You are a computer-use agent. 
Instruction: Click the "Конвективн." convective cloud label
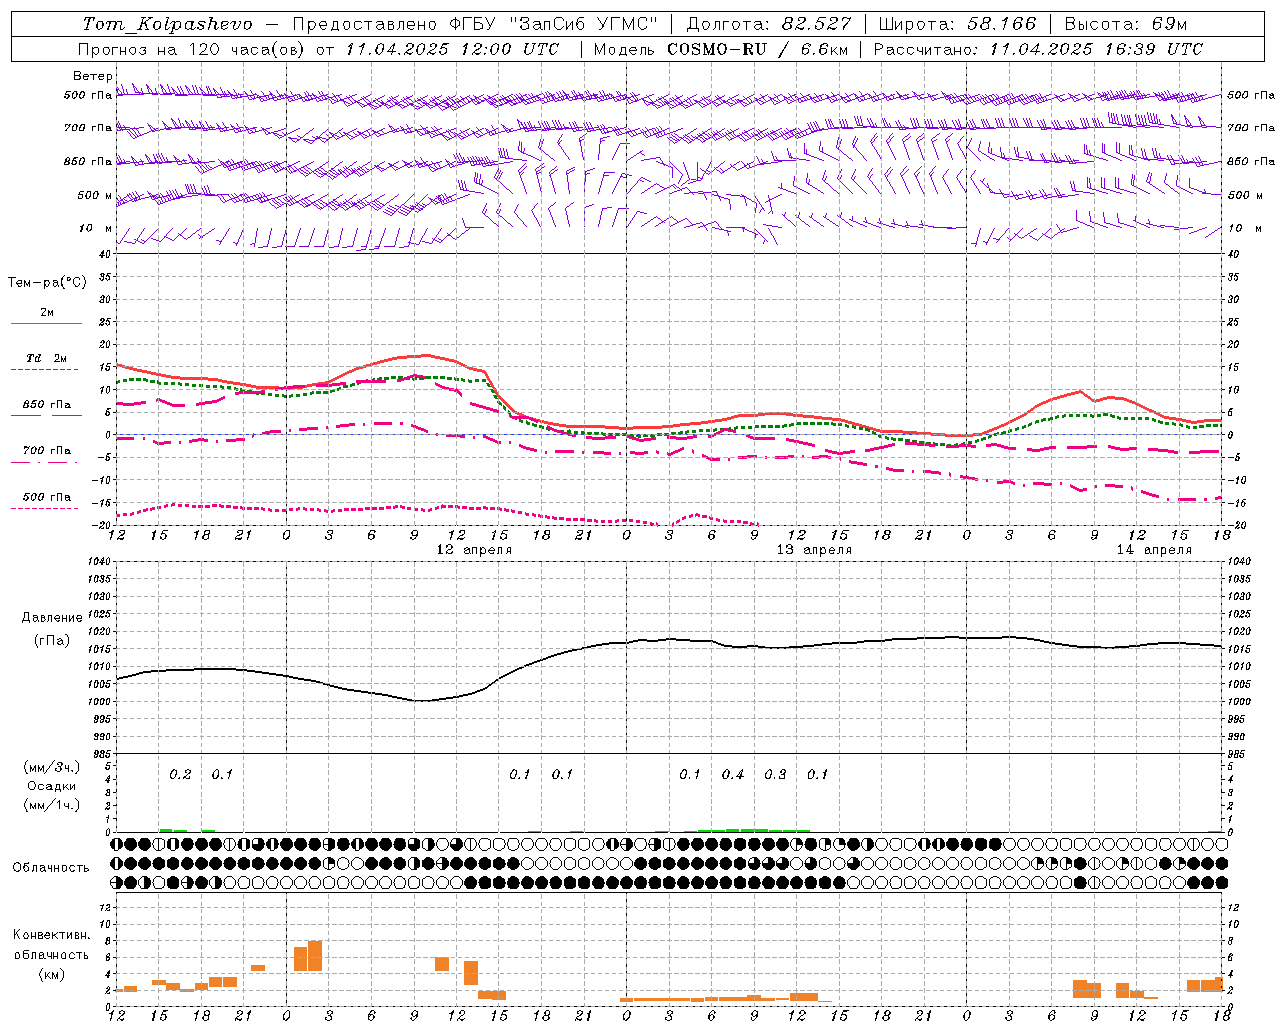51,936
